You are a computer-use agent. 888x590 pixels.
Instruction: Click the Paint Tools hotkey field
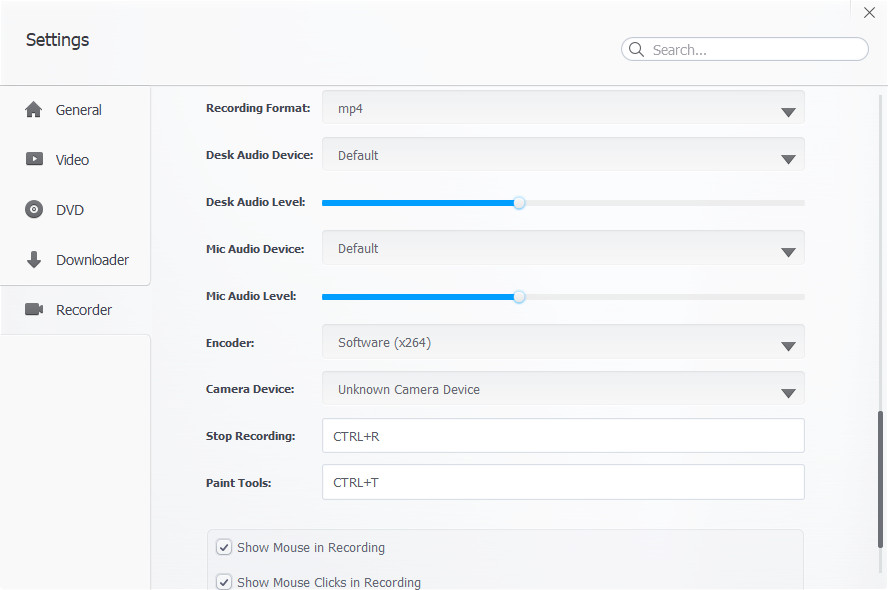(x=563, y=482)
